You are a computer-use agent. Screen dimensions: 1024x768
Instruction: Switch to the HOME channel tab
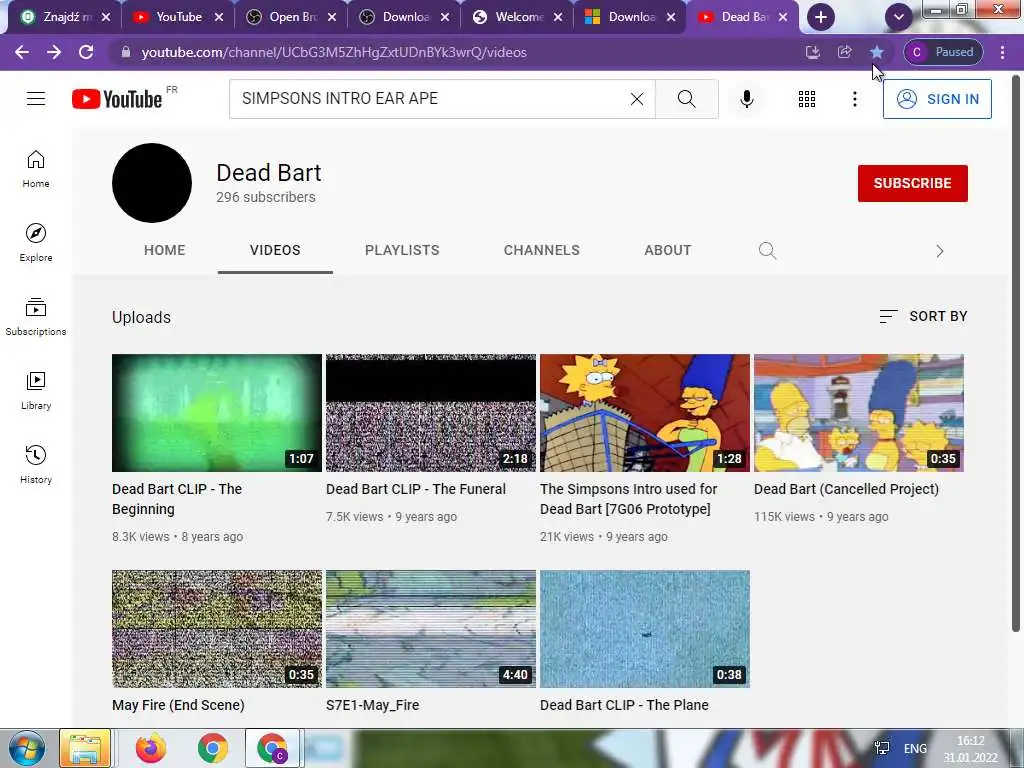pos(165,250)
